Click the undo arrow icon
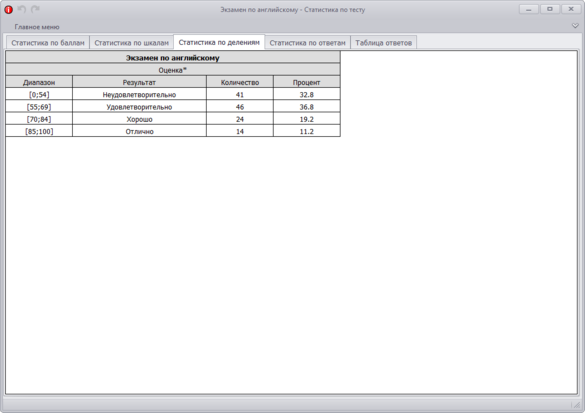 22,9
